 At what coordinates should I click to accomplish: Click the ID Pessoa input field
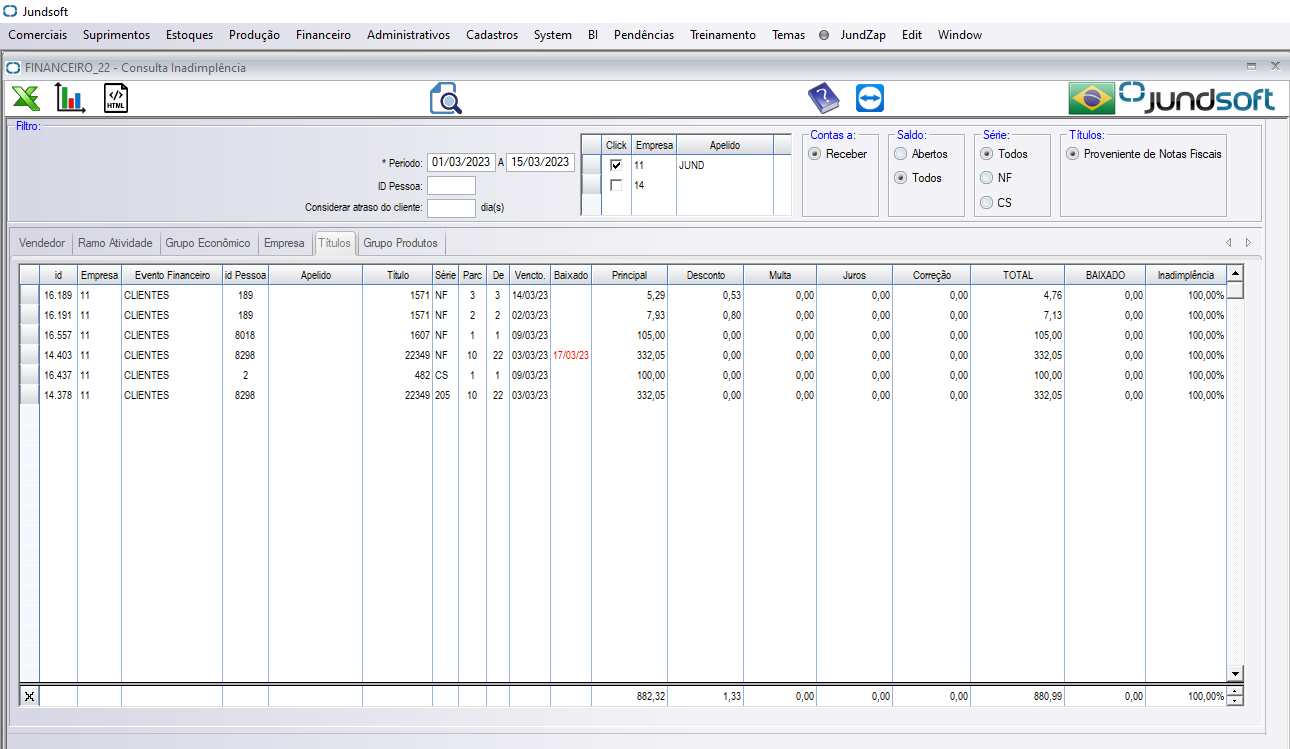451,185
